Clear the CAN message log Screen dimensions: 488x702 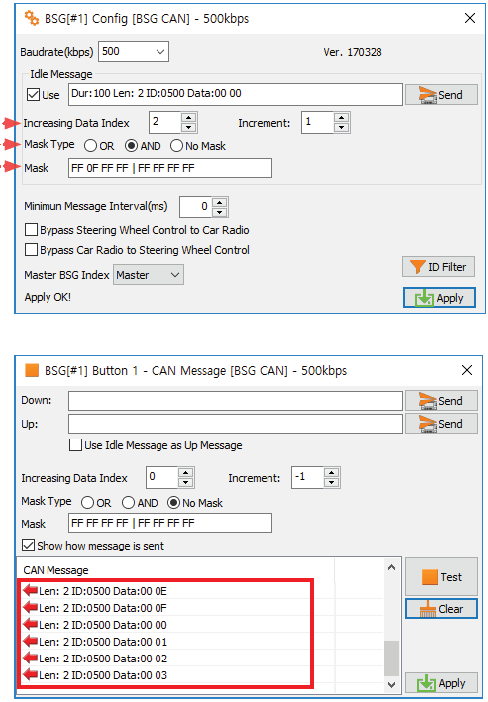[441, 609]
